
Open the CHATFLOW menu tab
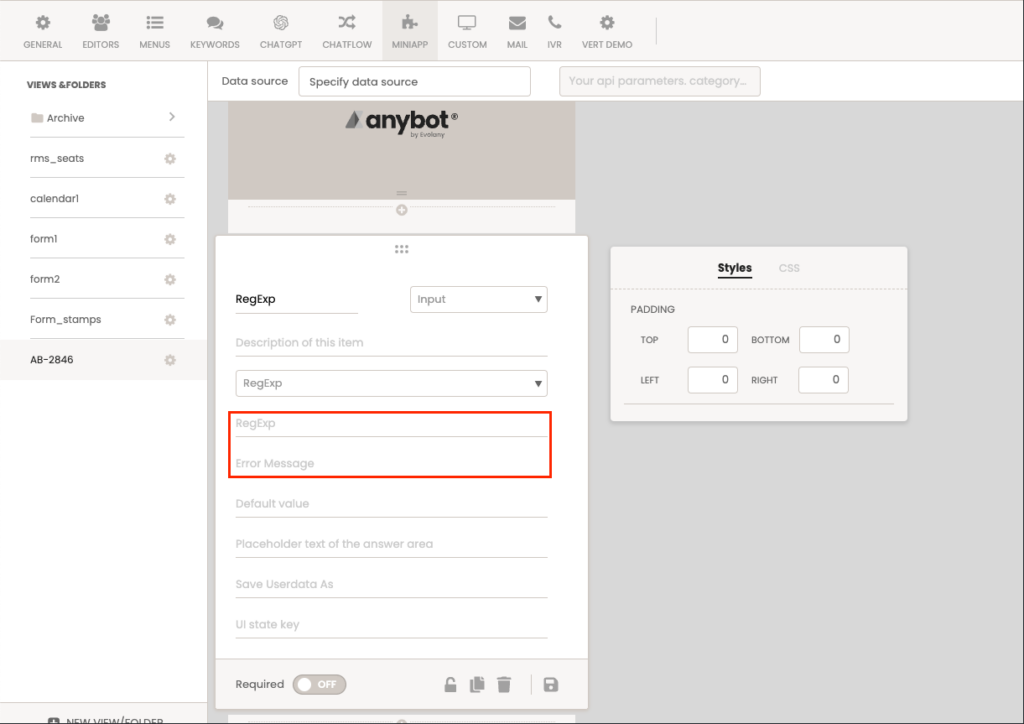346,31
